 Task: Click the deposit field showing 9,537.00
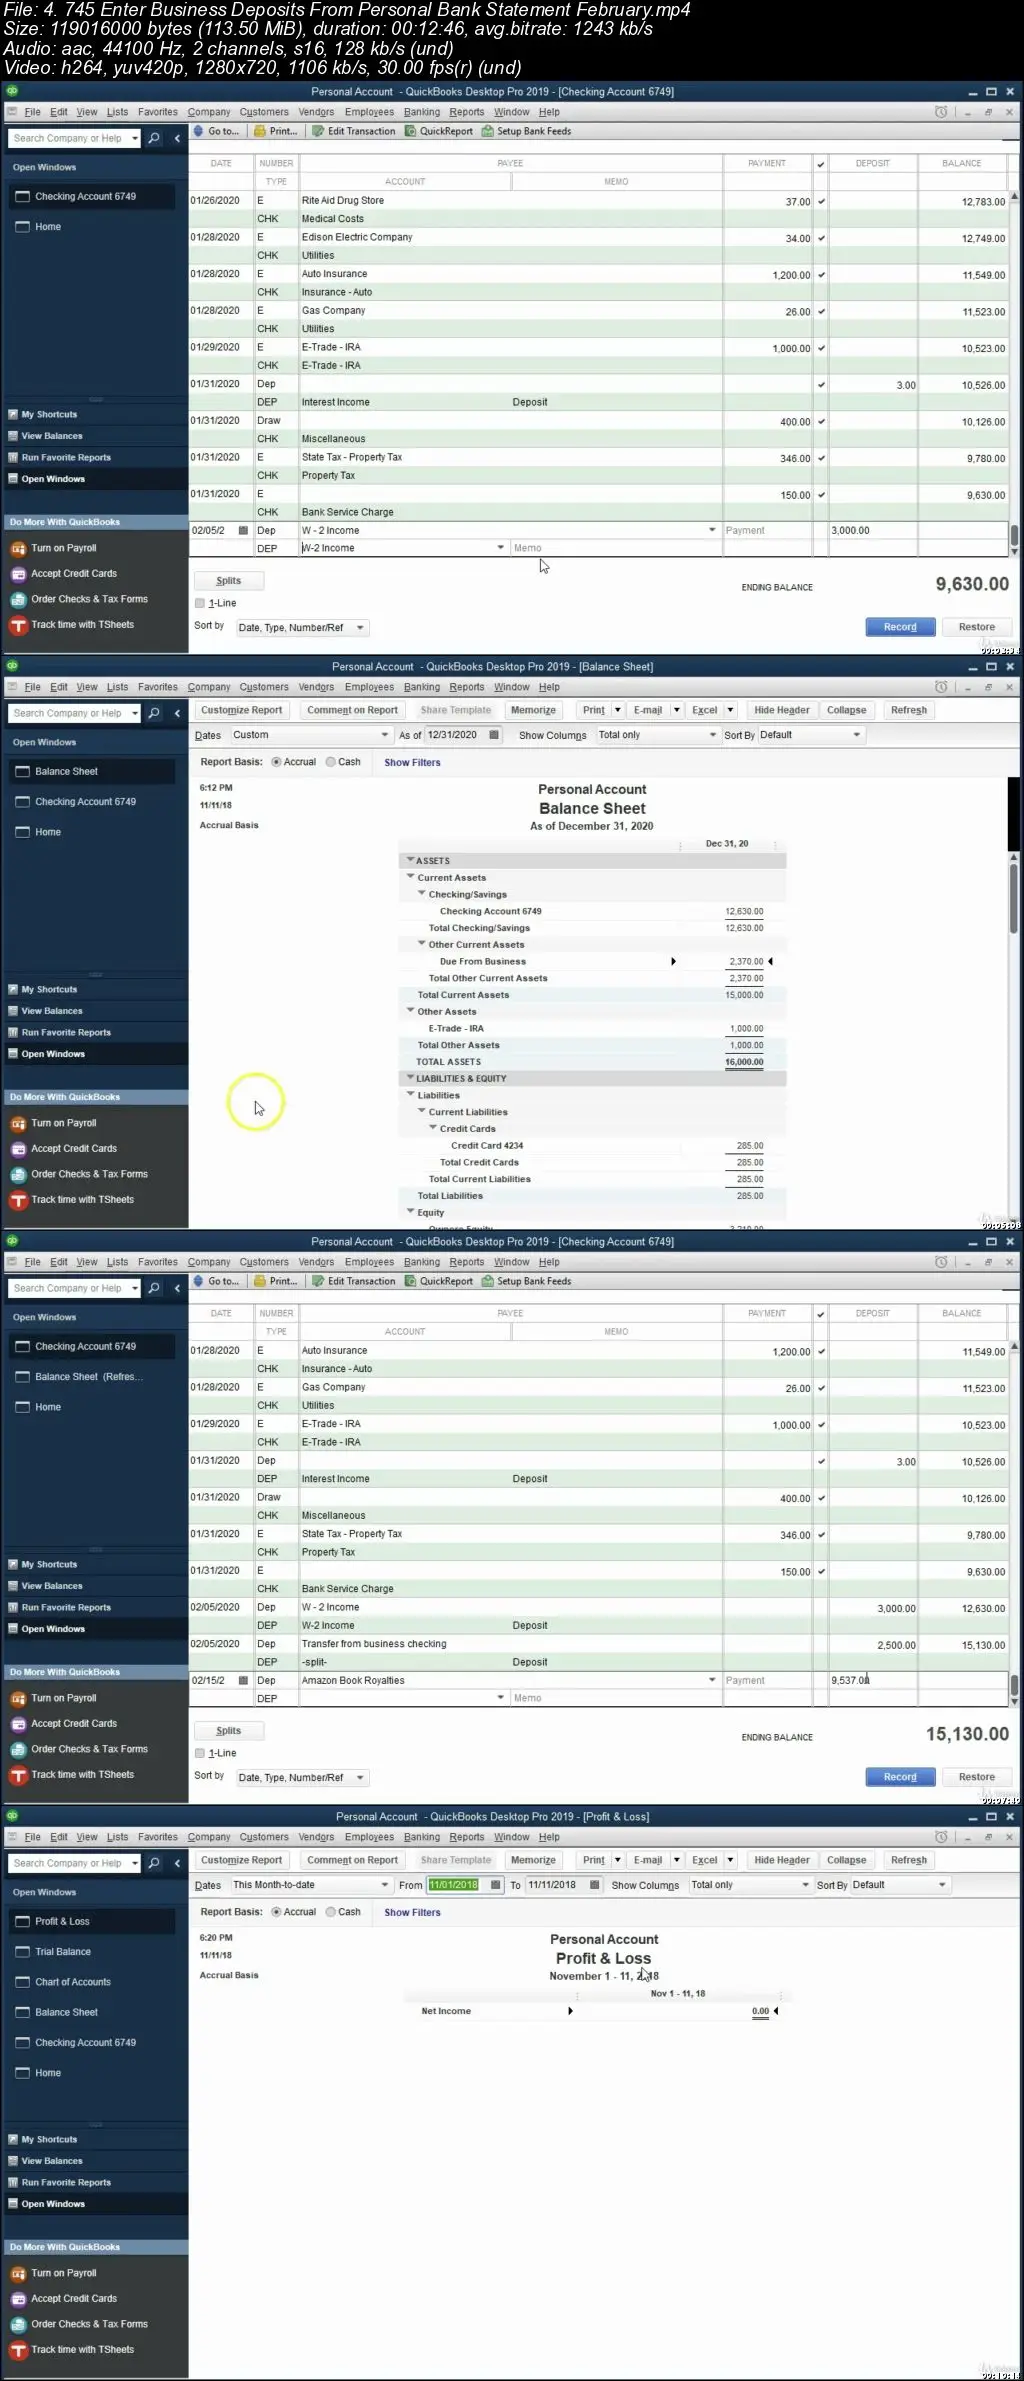[x=873, y=1680]
